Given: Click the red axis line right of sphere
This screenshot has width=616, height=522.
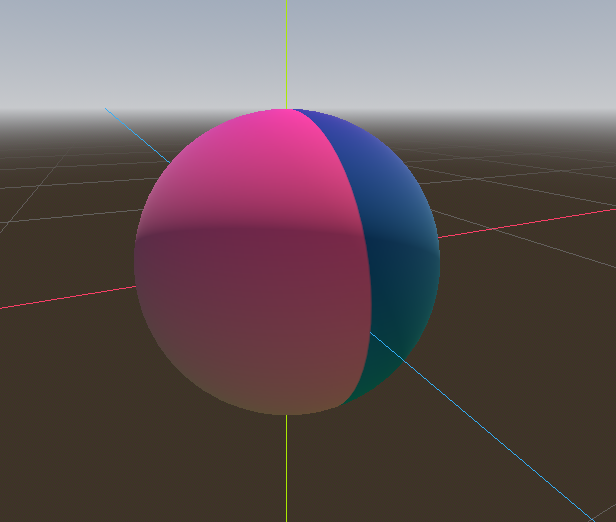Looking at the screenshot, I should coord(520,224).
